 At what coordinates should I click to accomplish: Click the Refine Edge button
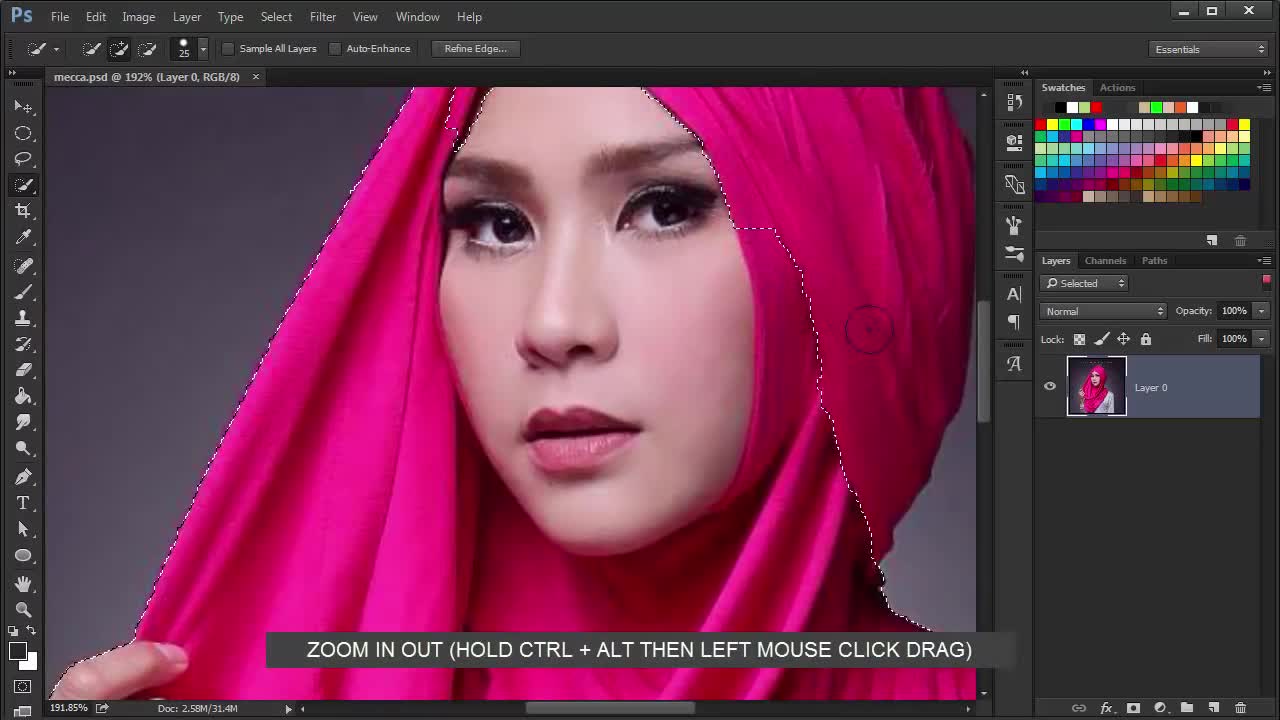point(475,48)
